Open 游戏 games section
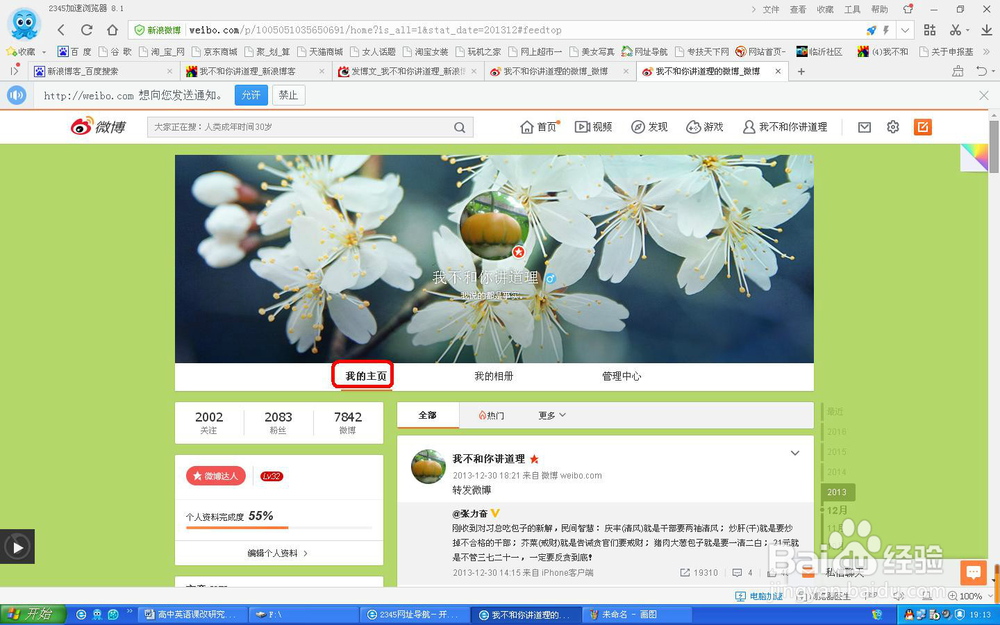The image size is (1000, 625). [x=705, y=127]
